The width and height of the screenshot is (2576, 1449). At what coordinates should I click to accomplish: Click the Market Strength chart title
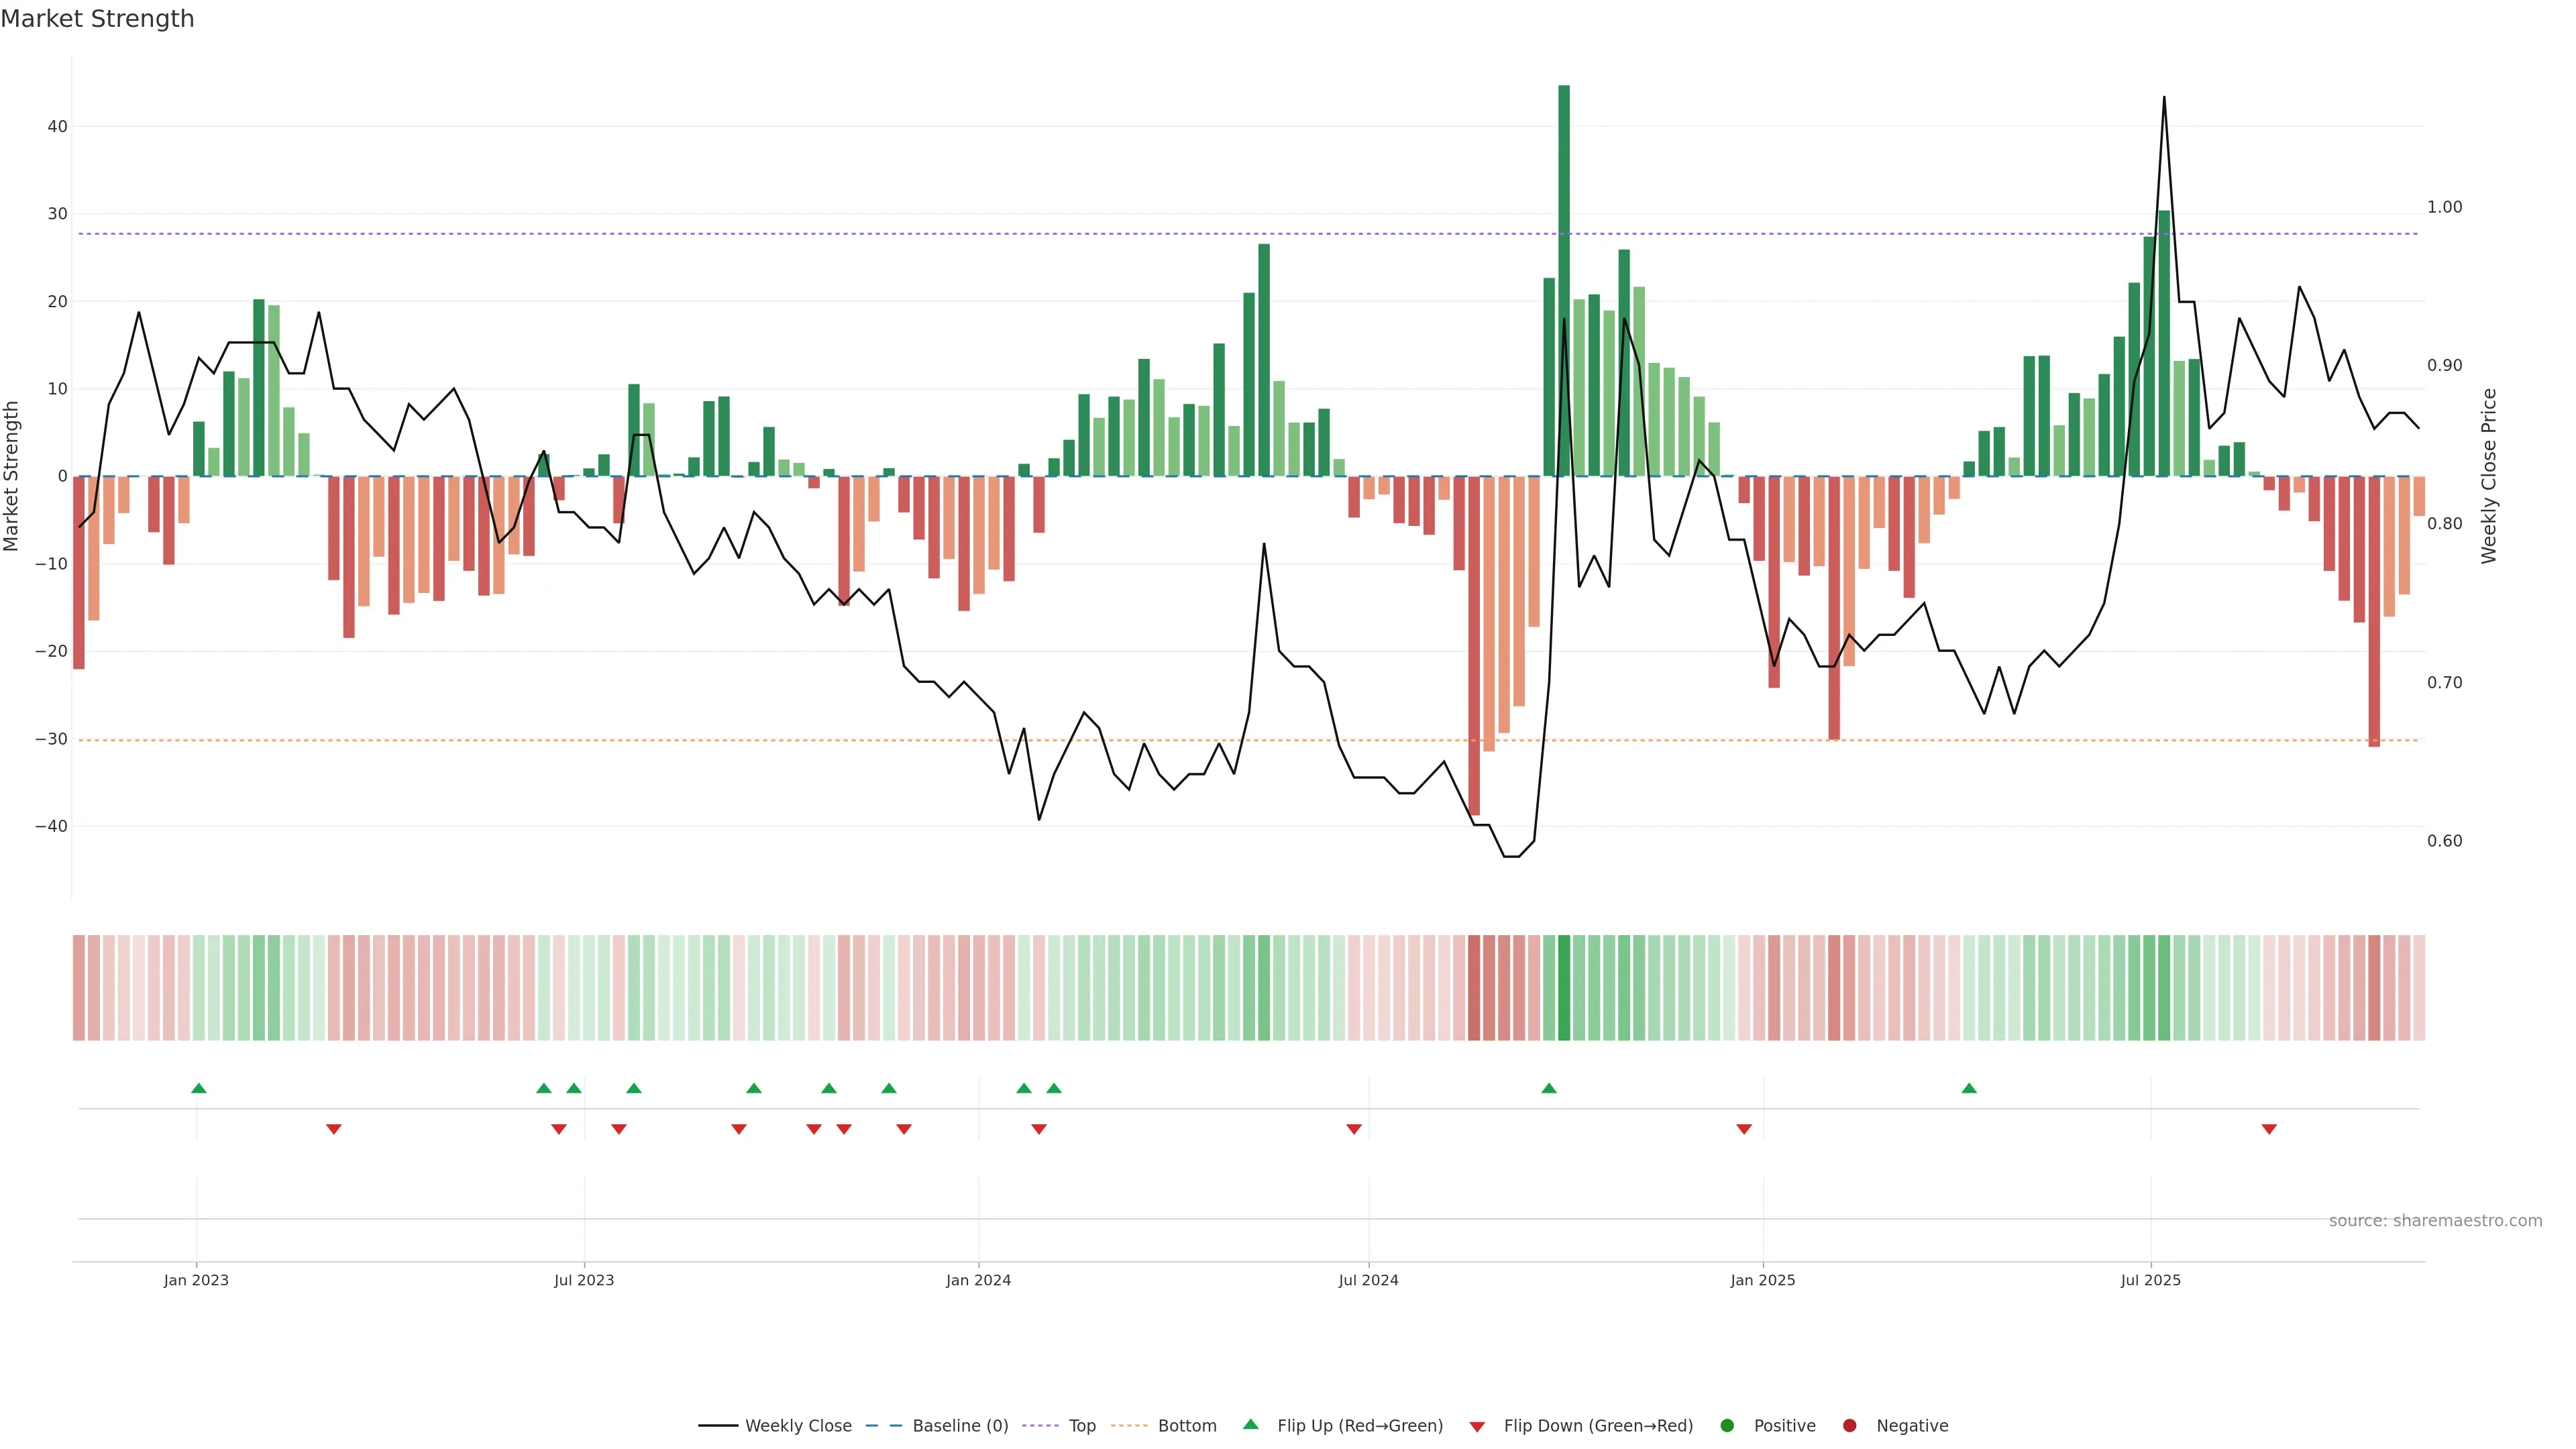[x=97, y=19]
